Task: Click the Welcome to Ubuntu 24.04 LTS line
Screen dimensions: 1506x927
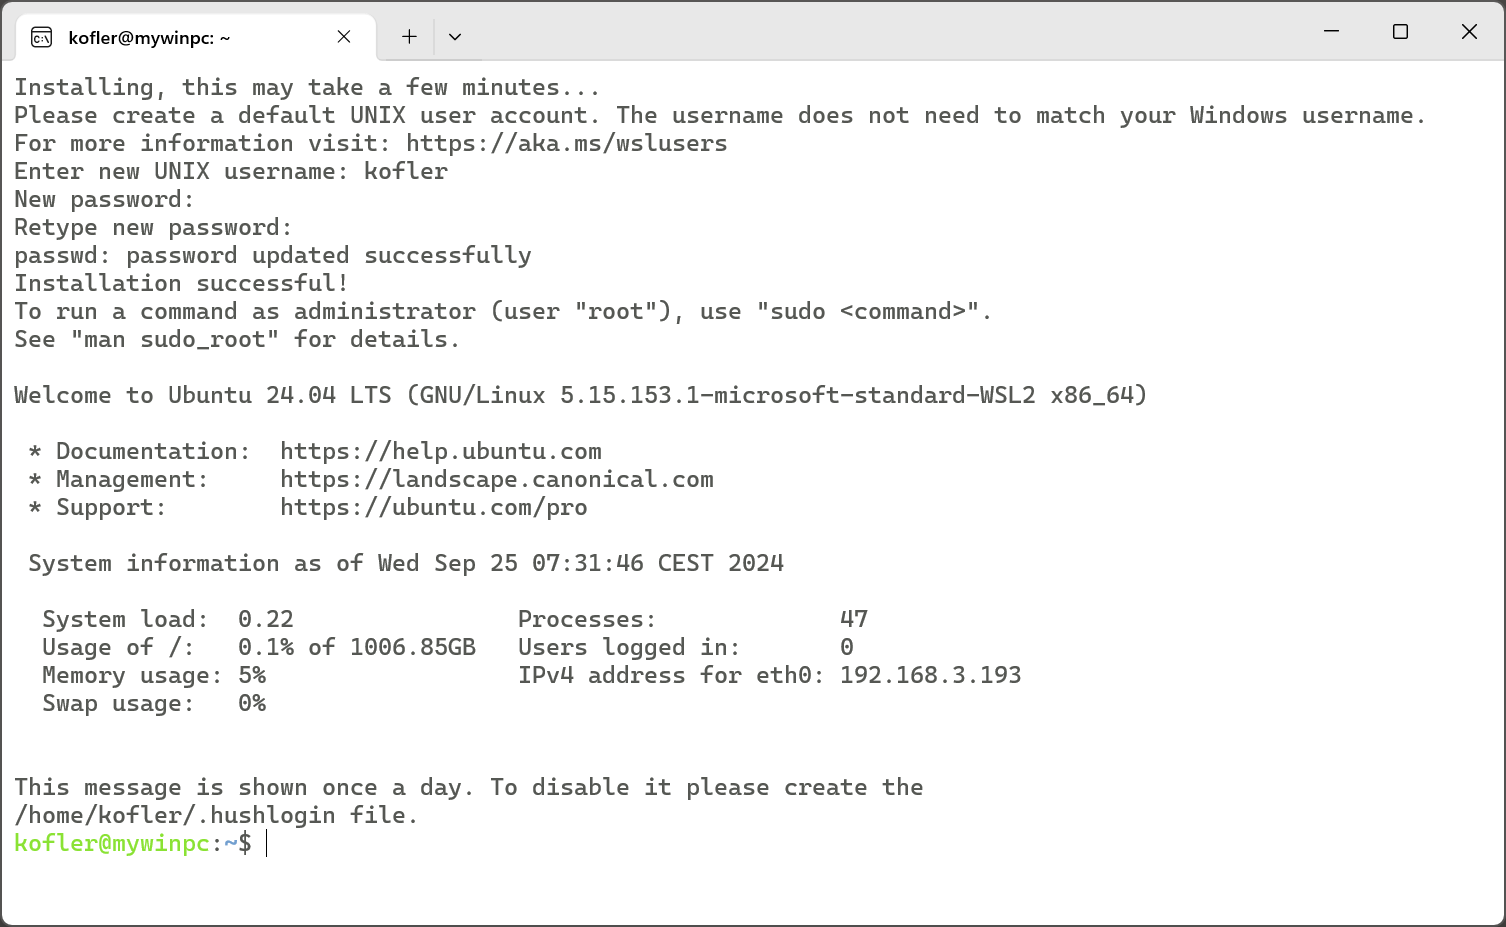Action: click(x=580, y=395)
